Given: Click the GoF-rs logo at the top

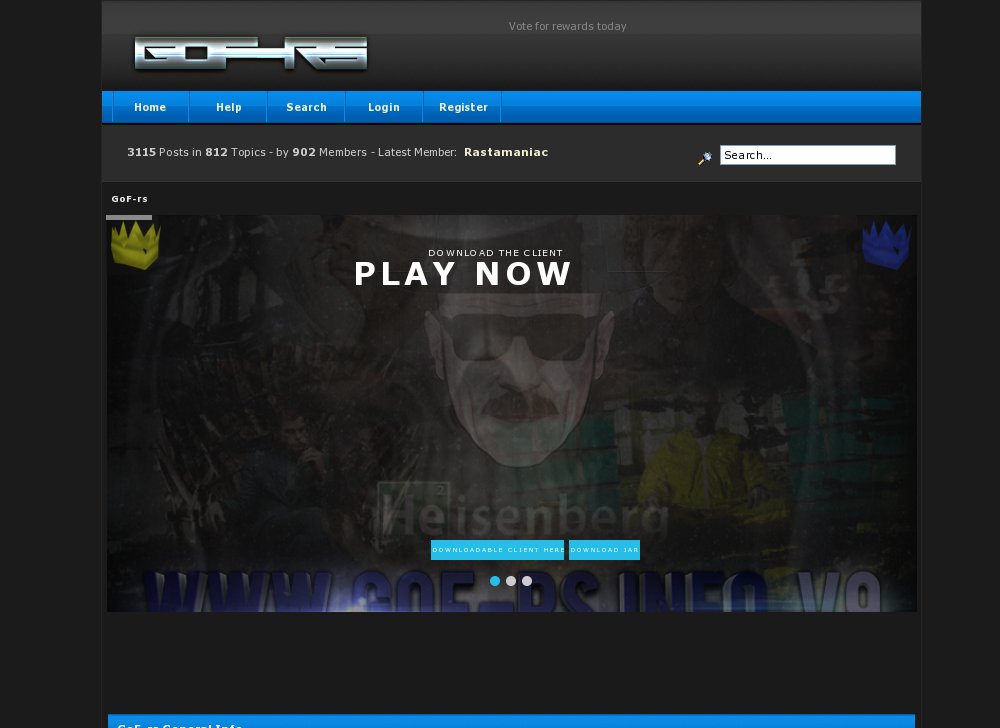Looking at the screenshot, I should coord(250,54).
